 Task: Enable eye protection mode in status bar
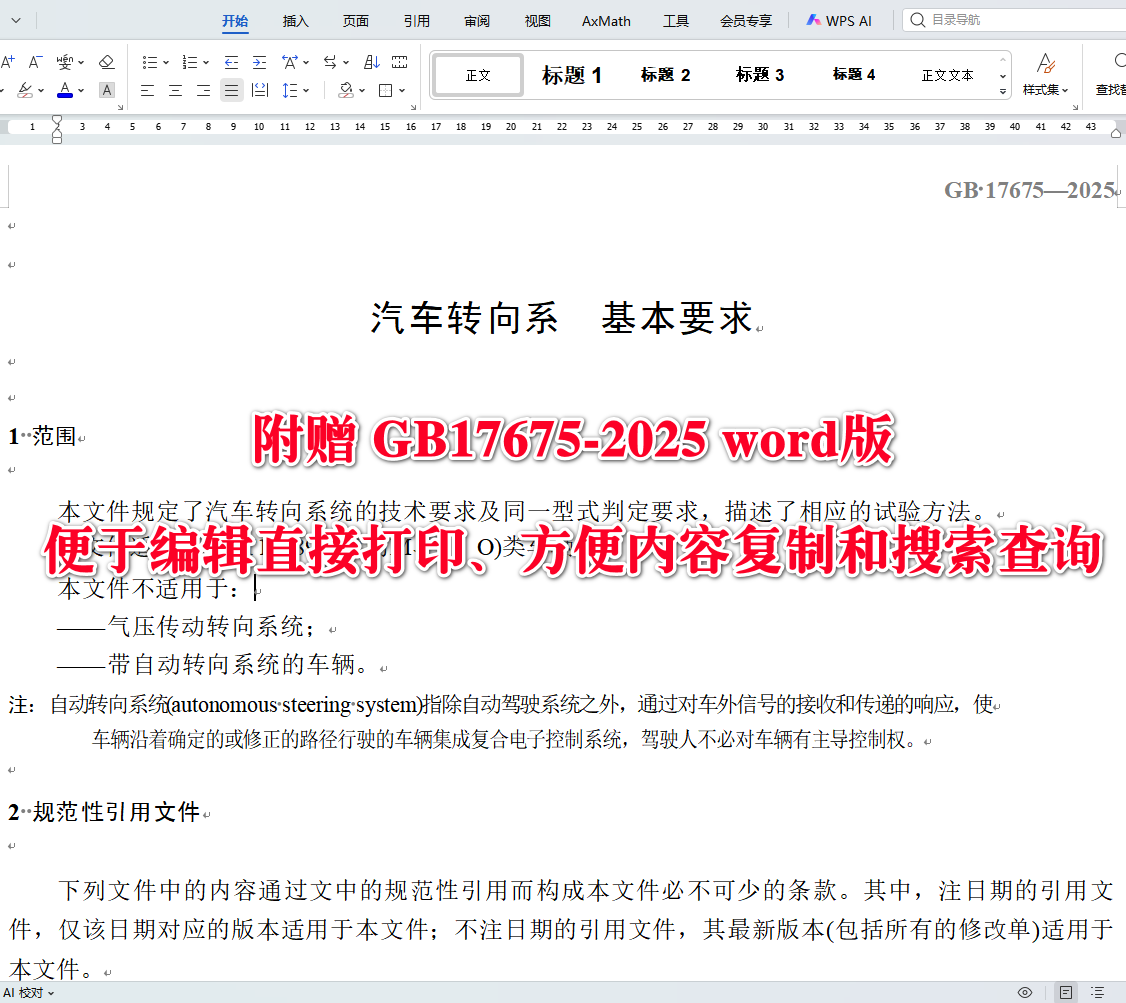(x=1025, y=993)
